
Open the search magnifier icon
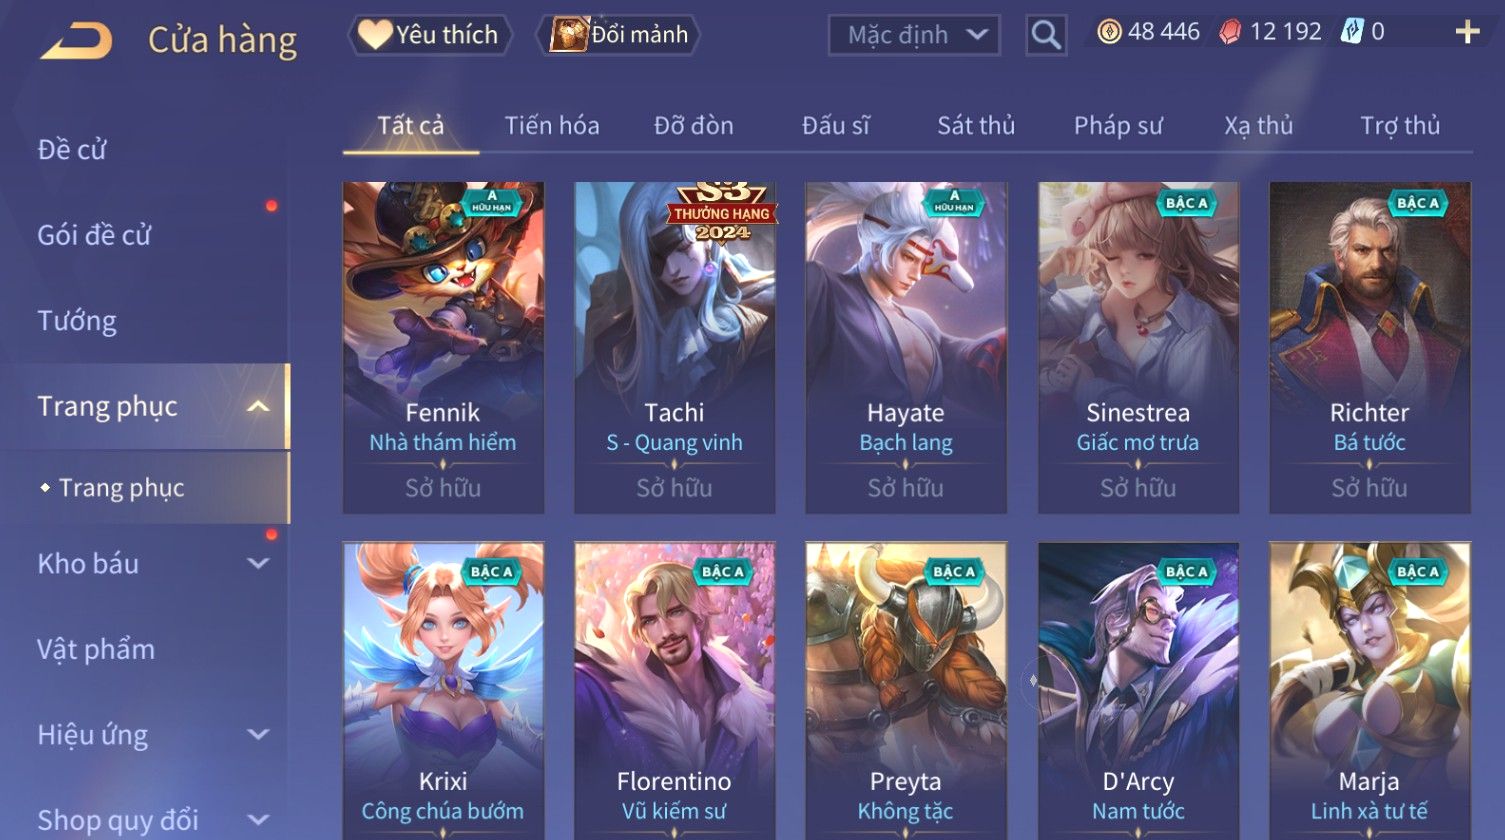(x=1046, y=35)
